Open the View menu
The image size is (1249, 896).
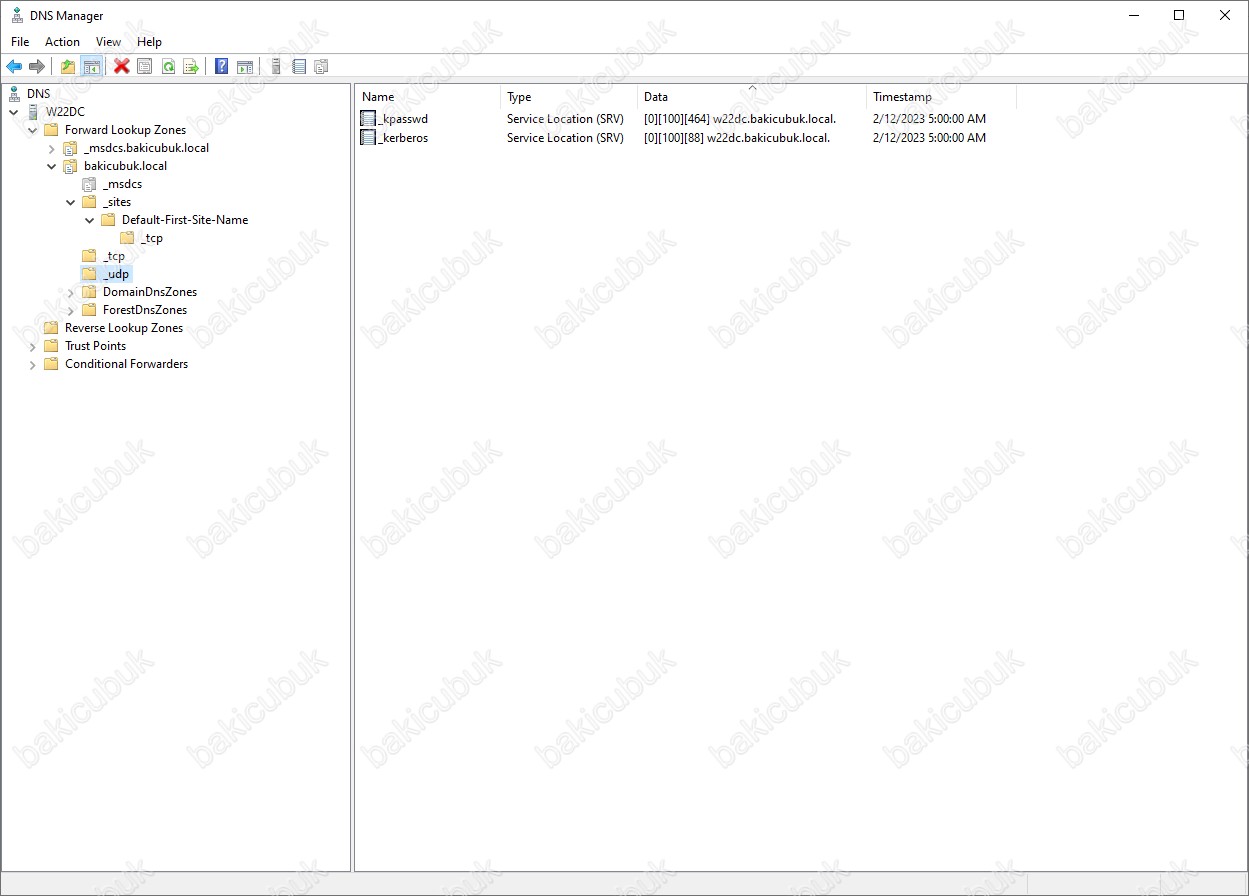click(108, 42)
